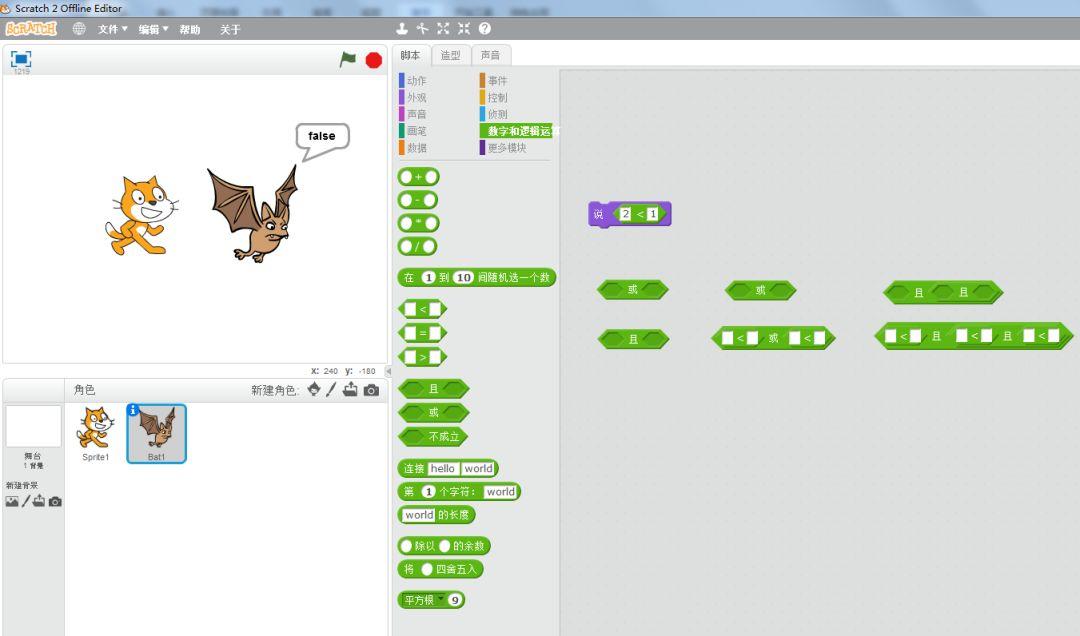Click the greater-than comparison block in the palette
The image size is (1080, 636).
(x=422, y=357)
